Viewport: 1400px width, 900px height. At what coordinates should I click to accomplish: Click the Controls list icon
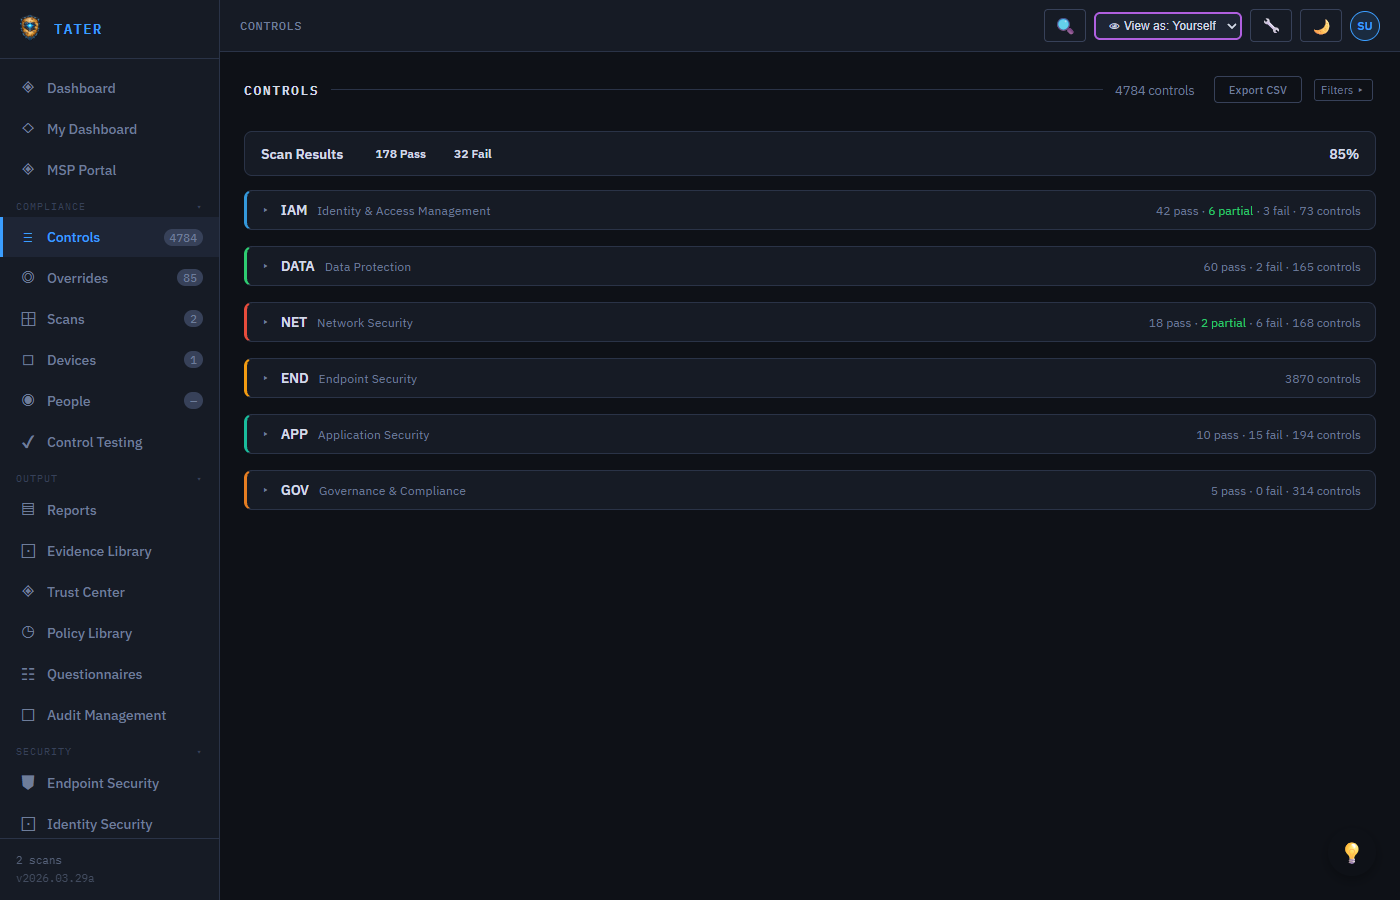click(x=28, y=237)
